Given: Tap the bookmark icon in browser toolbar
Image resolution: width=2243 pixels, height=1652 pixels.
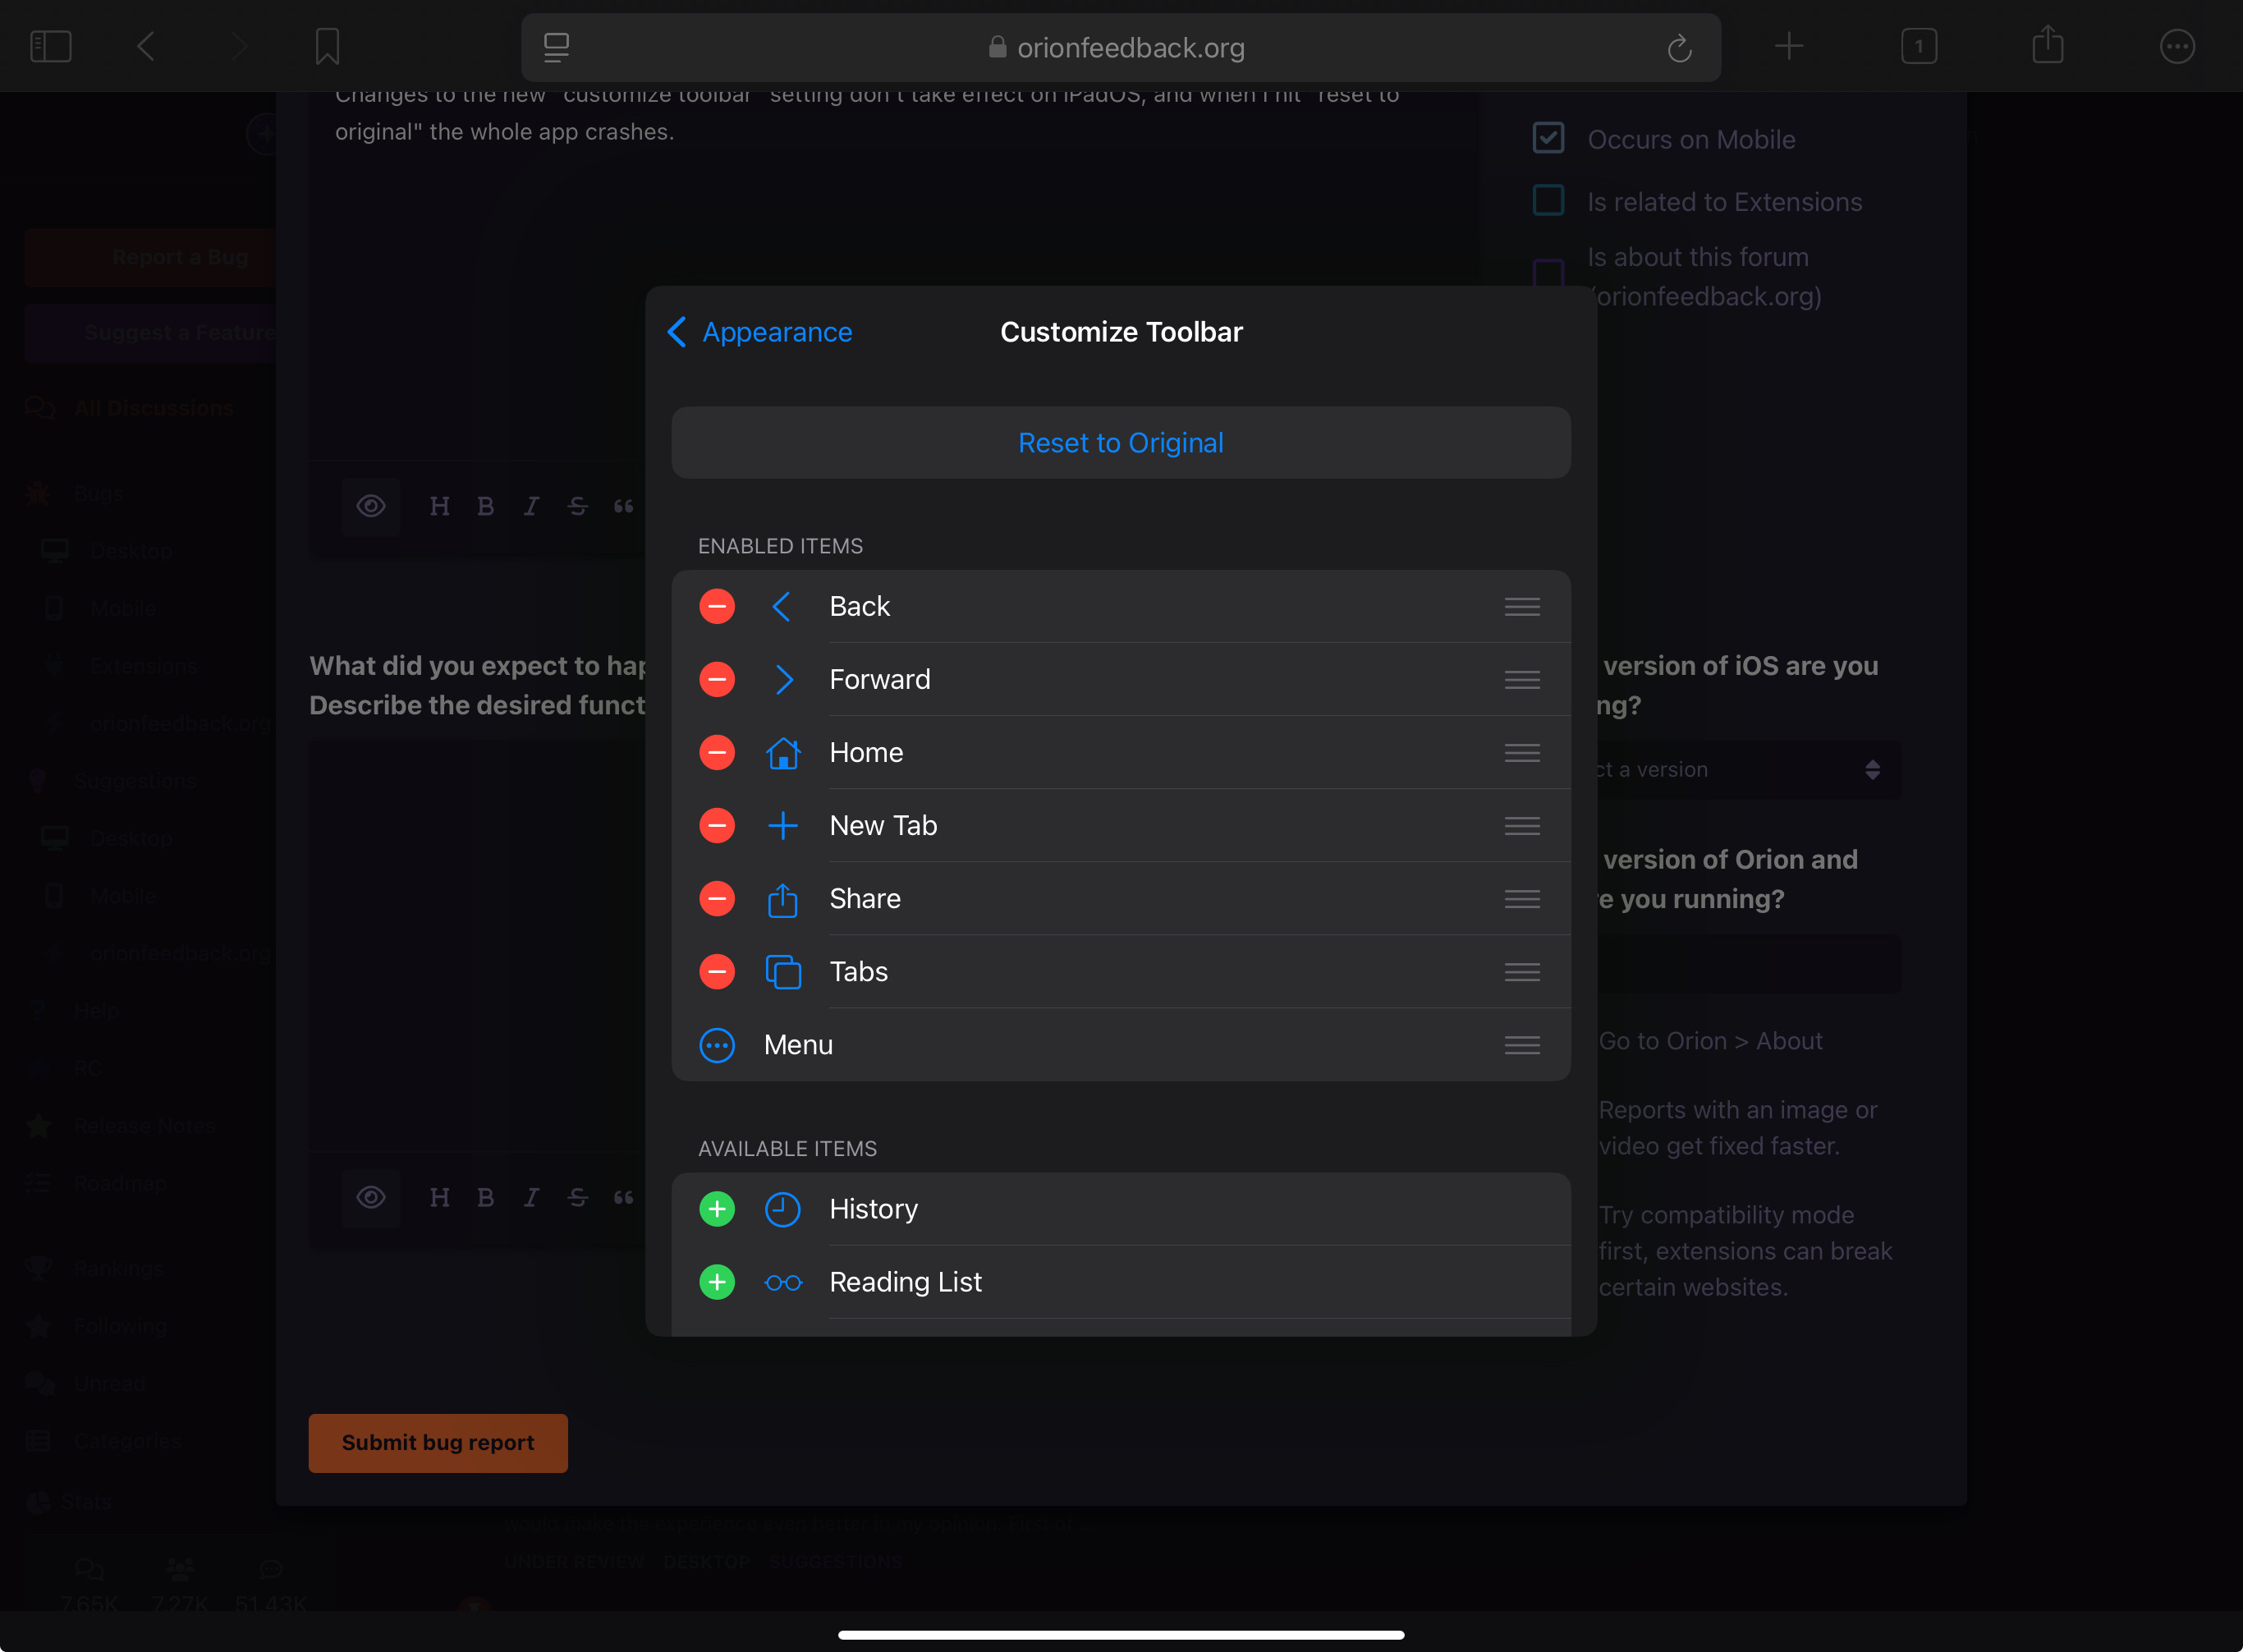Looking at the screenshot, I should click(x=327, y=46).
